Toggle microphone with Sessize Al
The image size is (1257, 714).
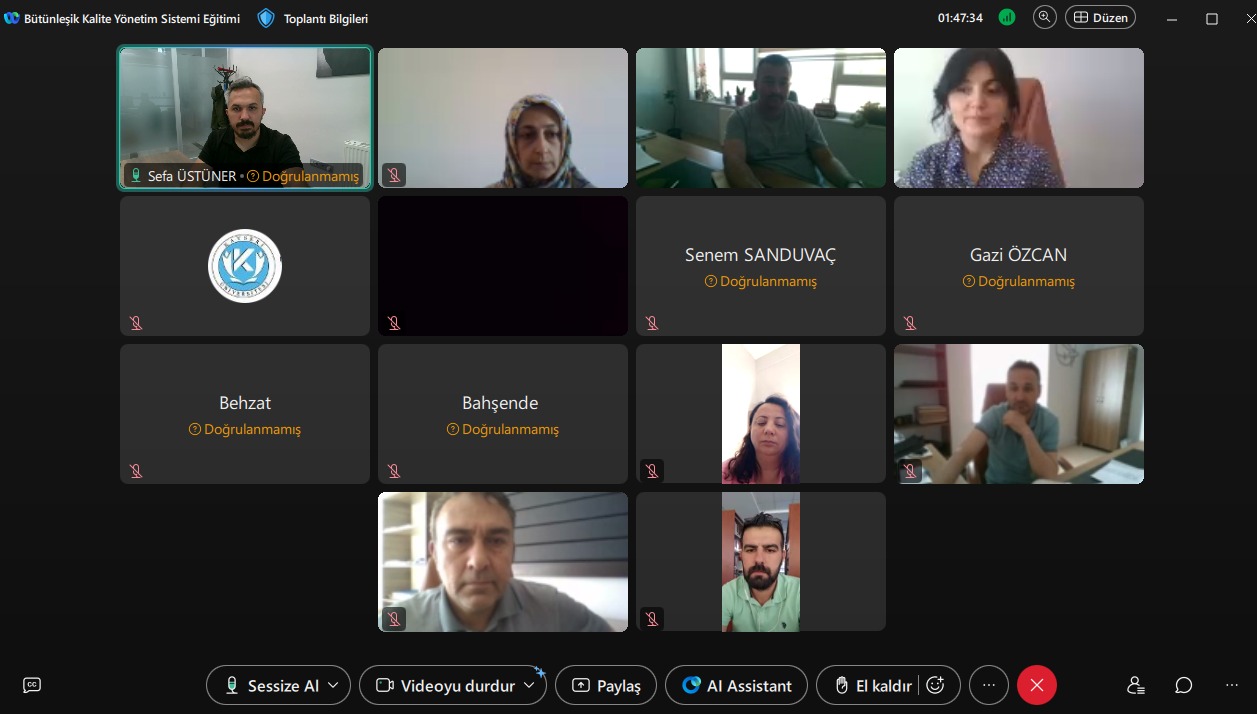pos(272,685)
